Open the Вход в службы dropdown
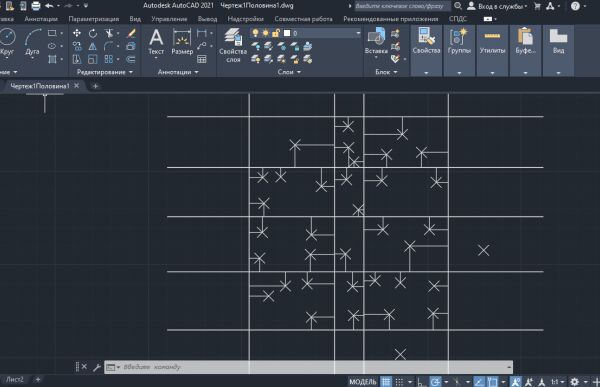This screenshot has height=387, width=600. [502, 7]
